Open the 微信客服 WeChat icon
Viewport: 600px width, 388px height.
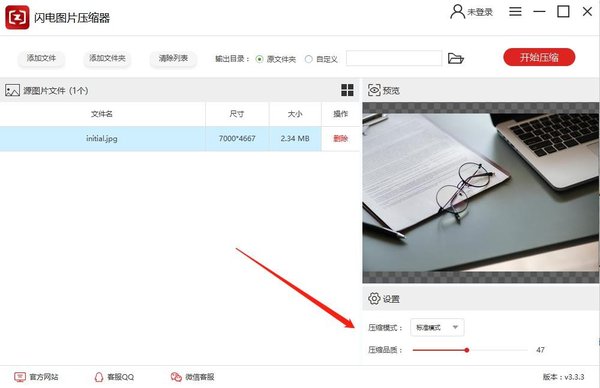tap(176, 377)
